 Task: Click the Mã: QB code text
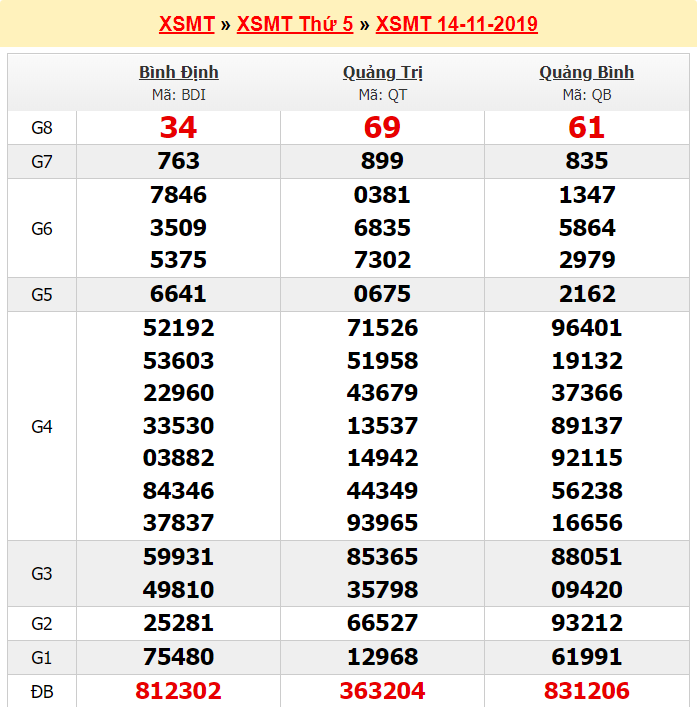pos(587,95)
